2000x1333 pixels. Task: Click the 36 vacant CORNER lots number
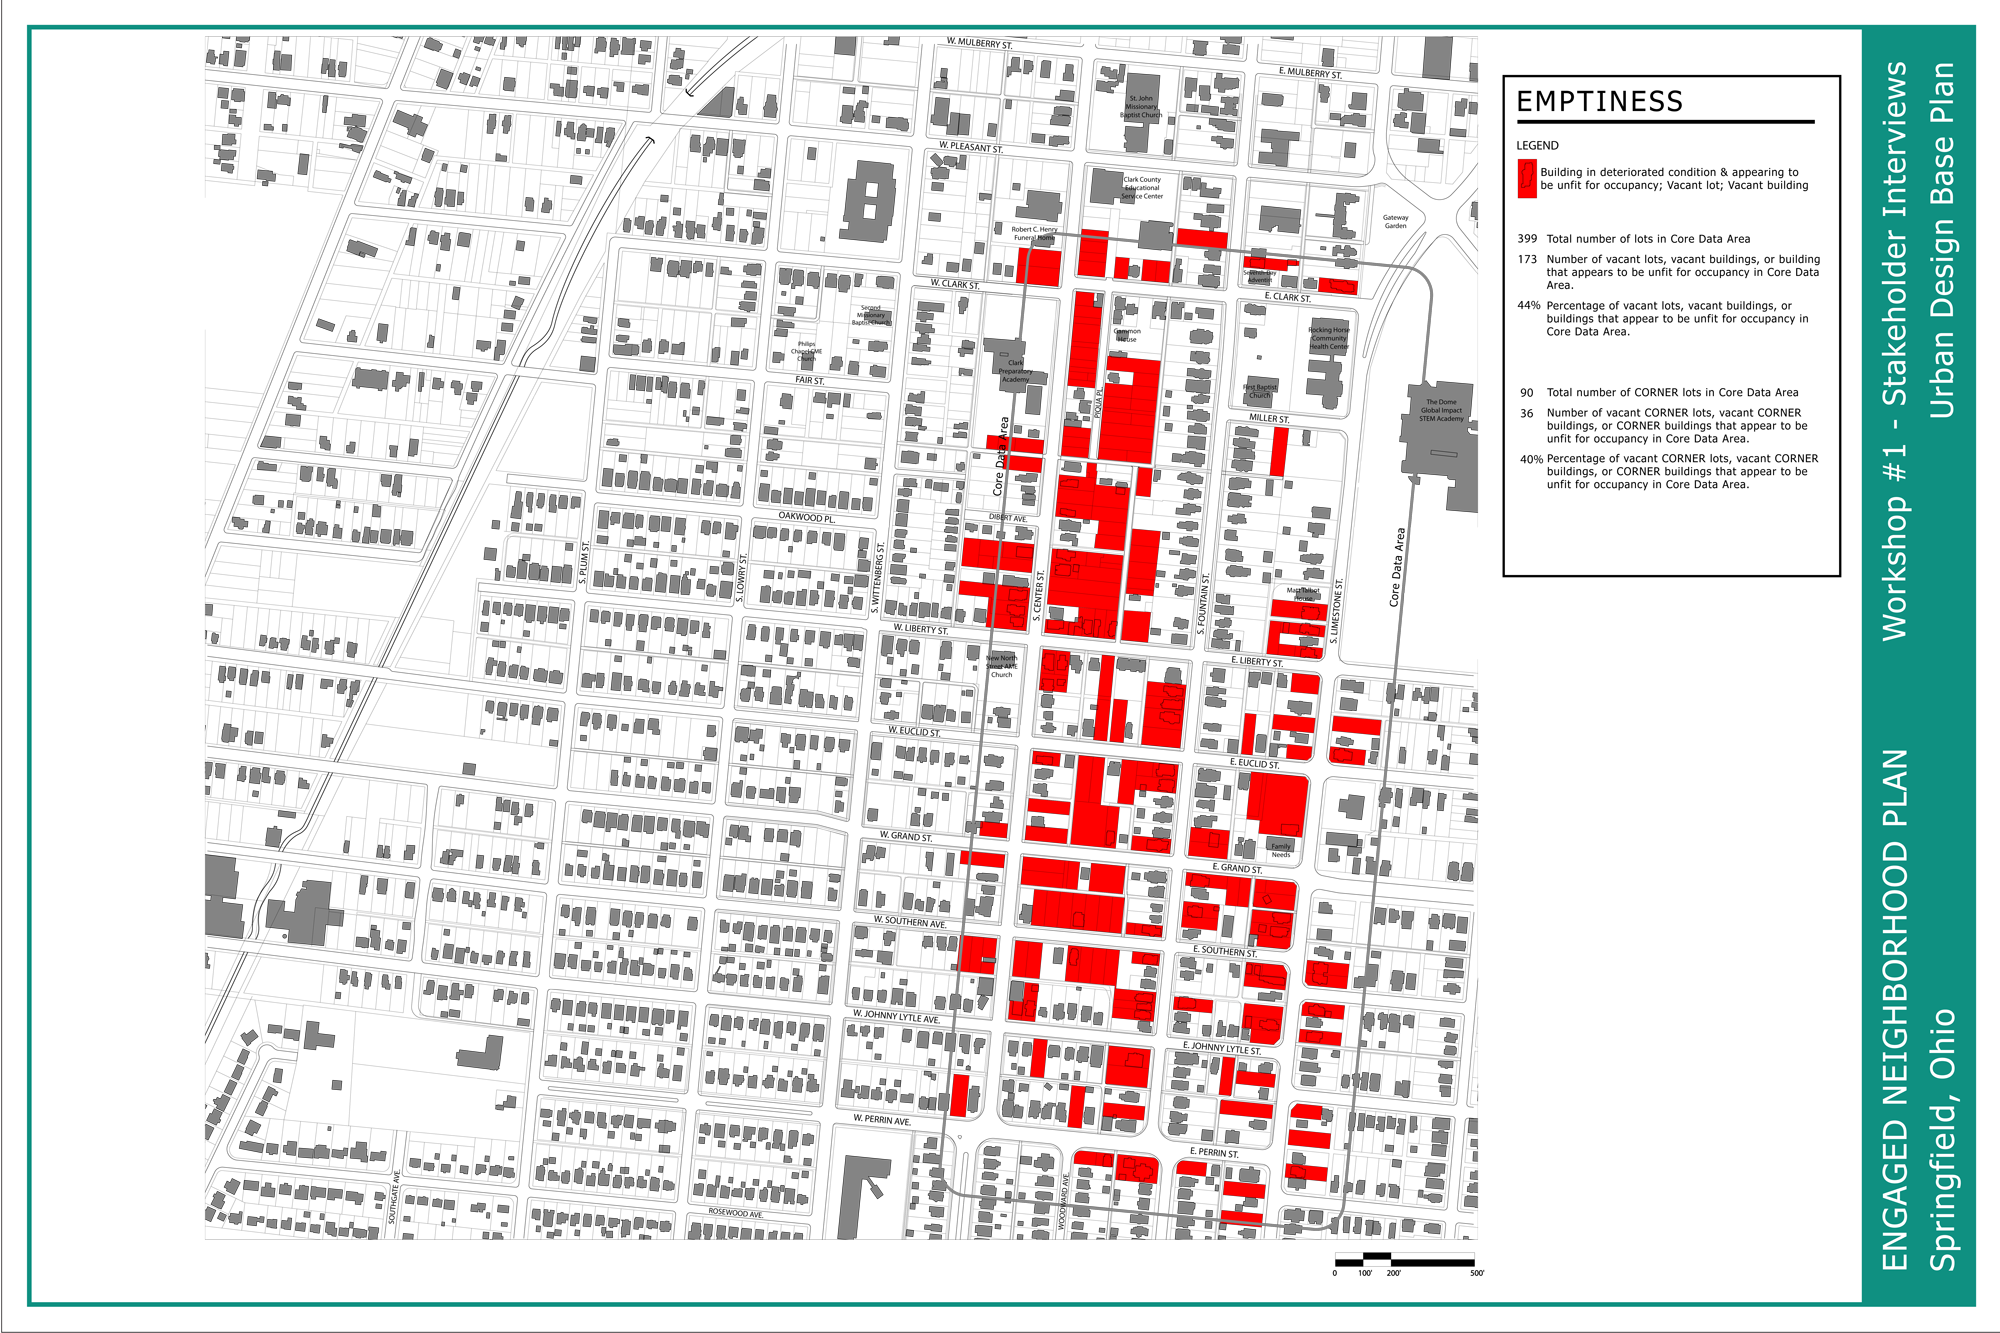1527,413
